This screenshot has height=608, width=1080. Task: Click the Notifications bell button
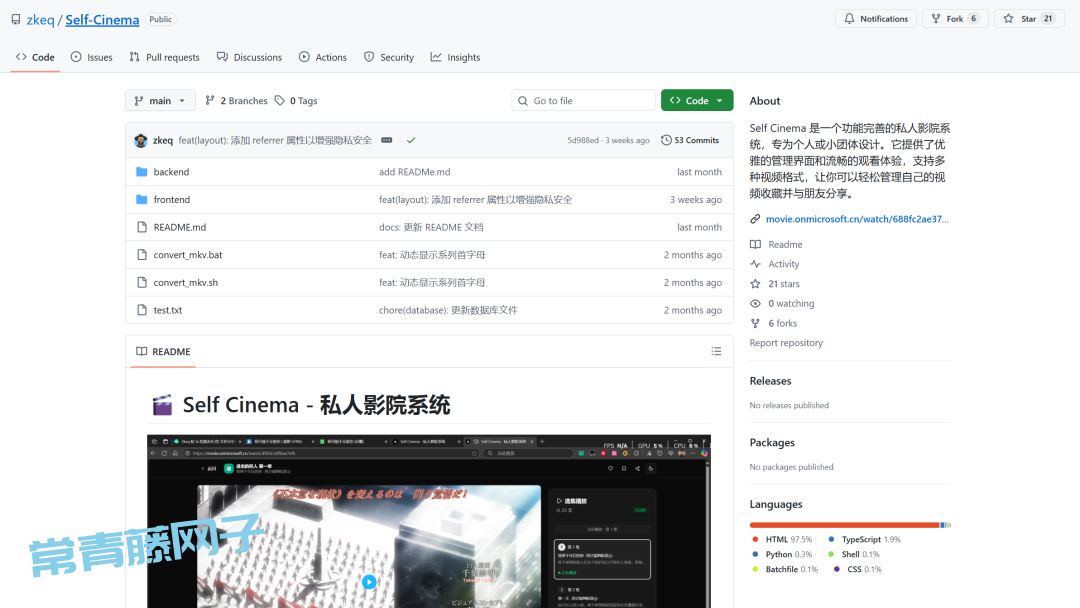(x=876, y=19)
